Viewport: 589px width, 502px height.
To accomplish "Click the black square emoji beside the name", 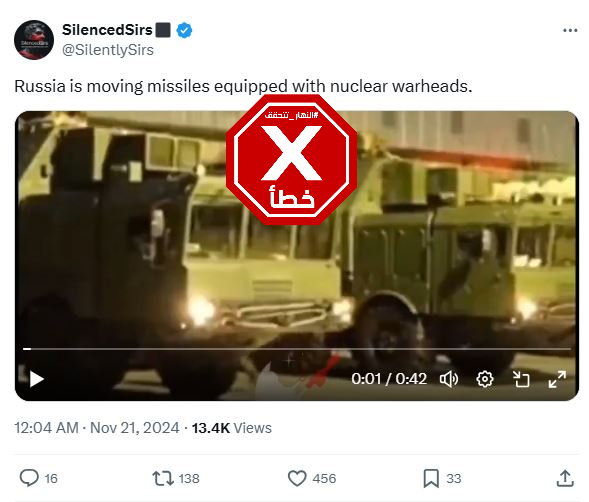I will (163, 30).
